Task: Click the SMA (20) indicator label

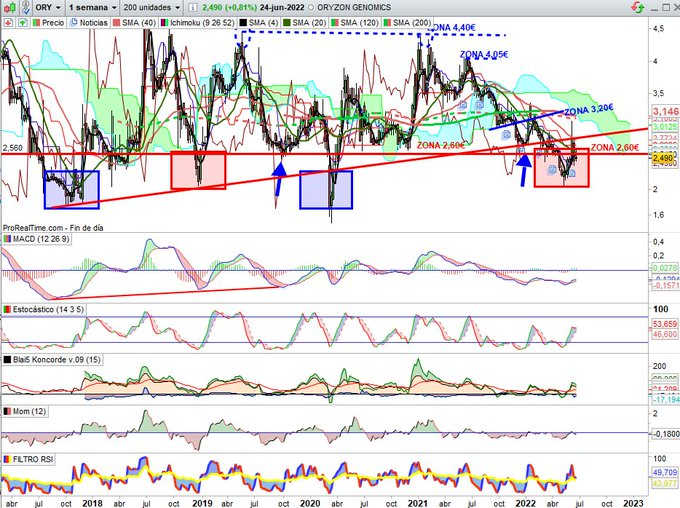Action: tap(309, 23)
